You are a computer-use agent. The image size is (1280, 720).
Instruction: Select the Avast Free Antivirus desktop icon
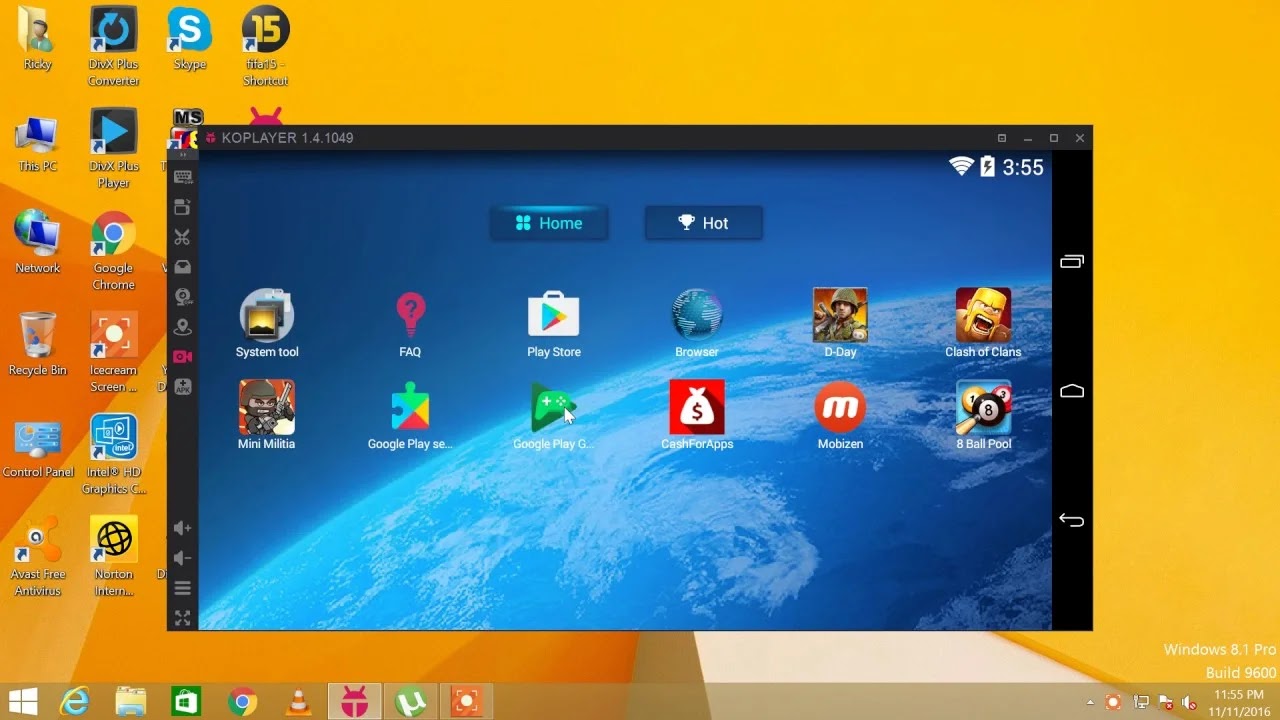point(38,557)
